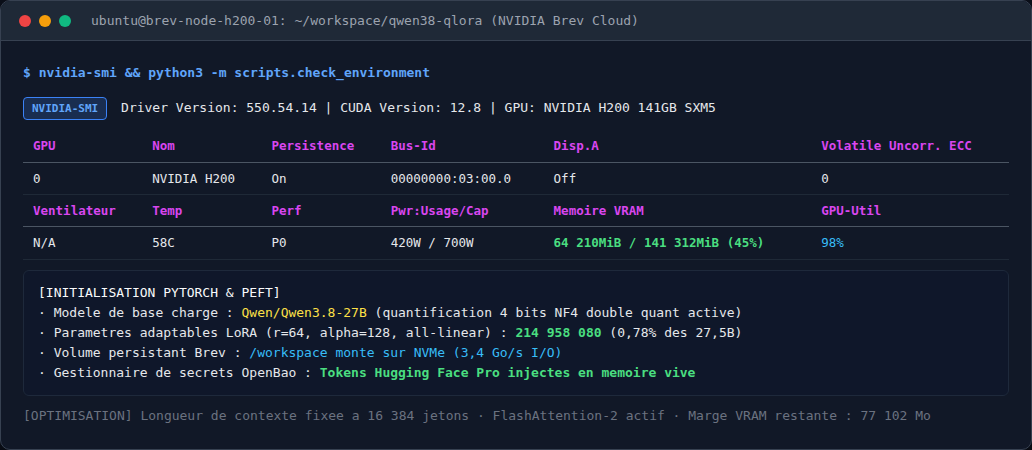Select the Driver Version 550.54.14 text

pos(220,108)
